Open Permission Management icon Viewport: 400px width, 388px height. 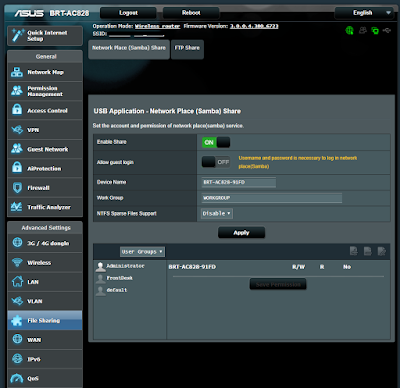[x=17, y=91]
